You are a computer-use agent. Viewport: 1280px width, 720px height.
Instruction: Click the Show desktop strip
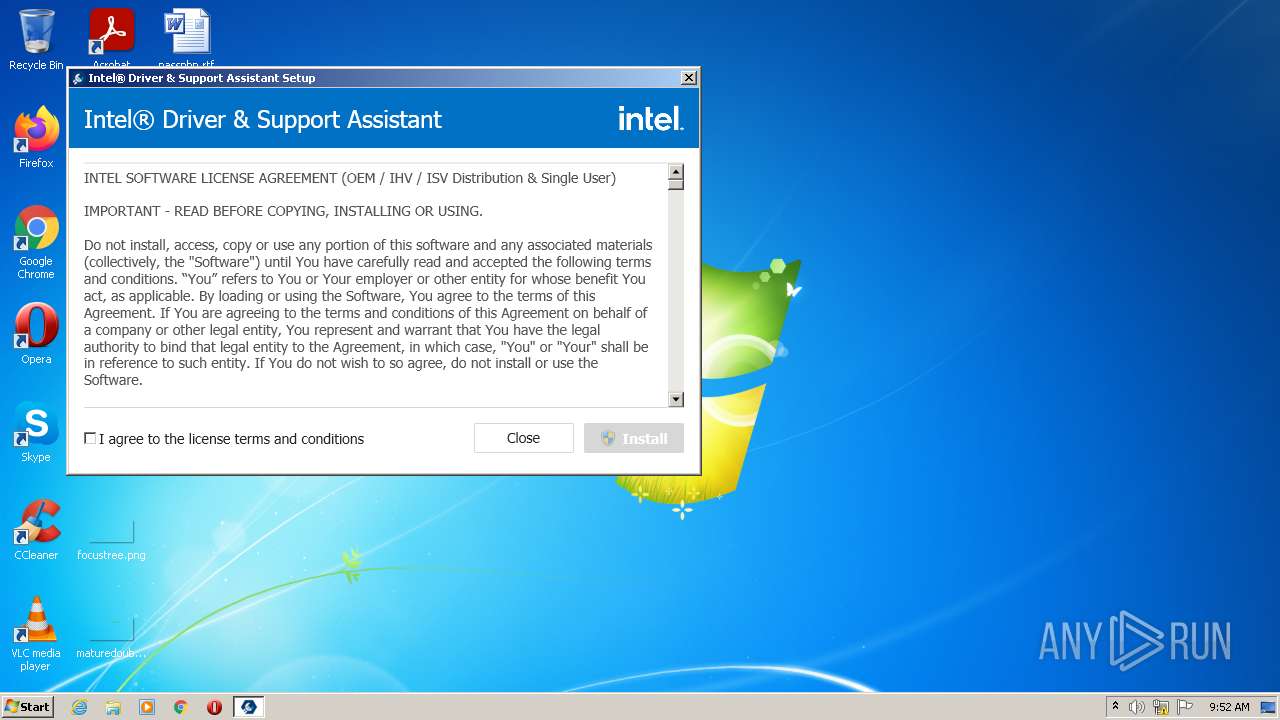[x=1270, y=707]
